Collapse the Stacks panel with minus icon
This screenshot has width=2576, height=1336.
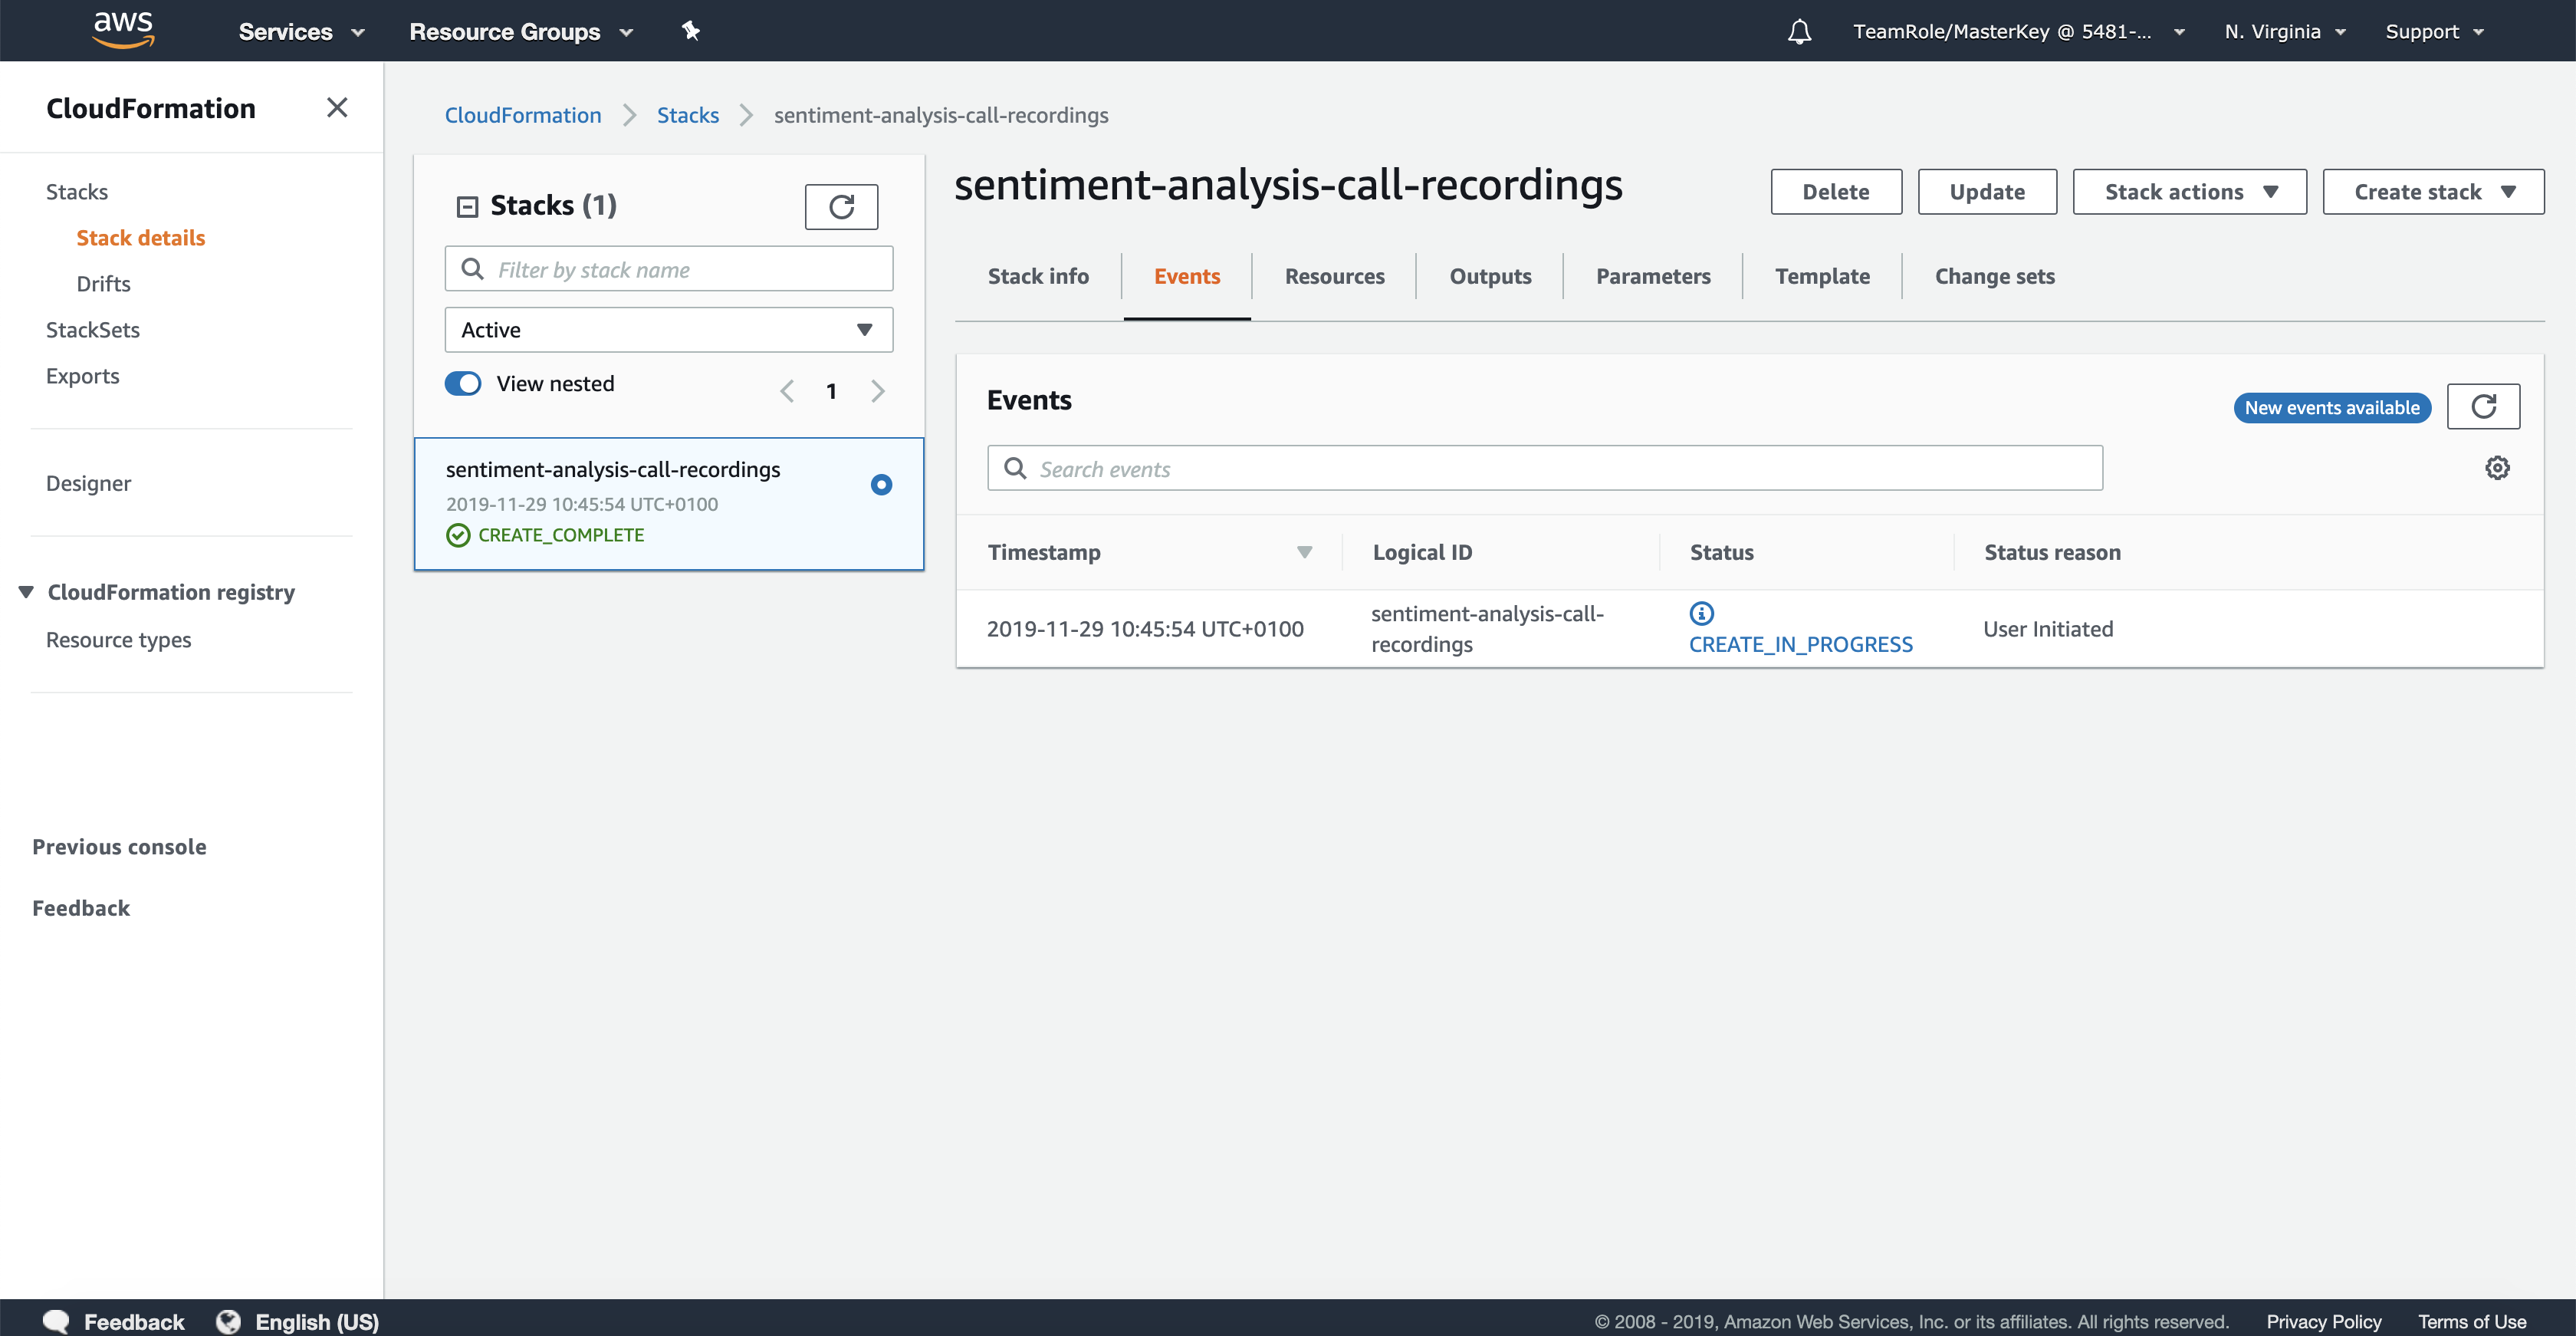click(467, 207)
